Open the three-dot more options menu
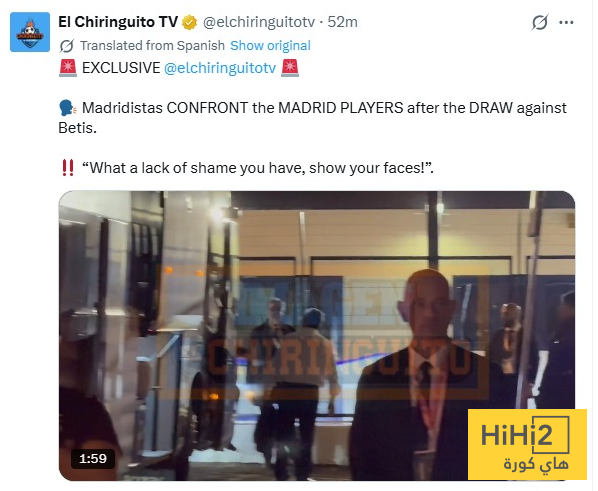The width and height of the screenshot is (598, 491). click(566, 23)
